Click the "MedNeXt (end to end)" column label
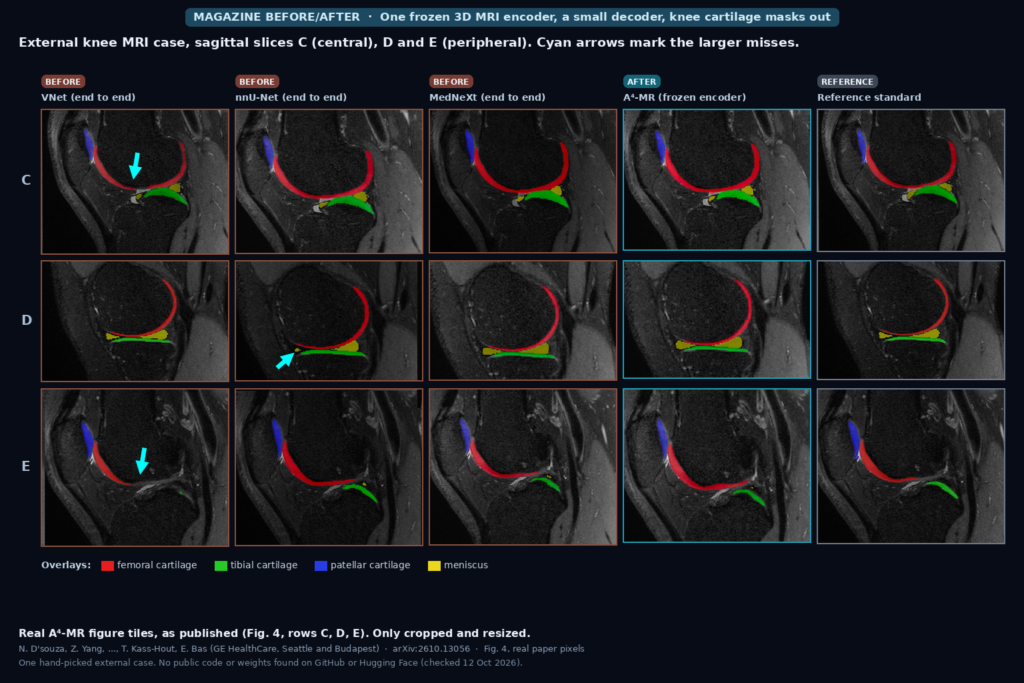Viewport: 1024px width, 683px height. pyautogui.click(x=487, y=97)
